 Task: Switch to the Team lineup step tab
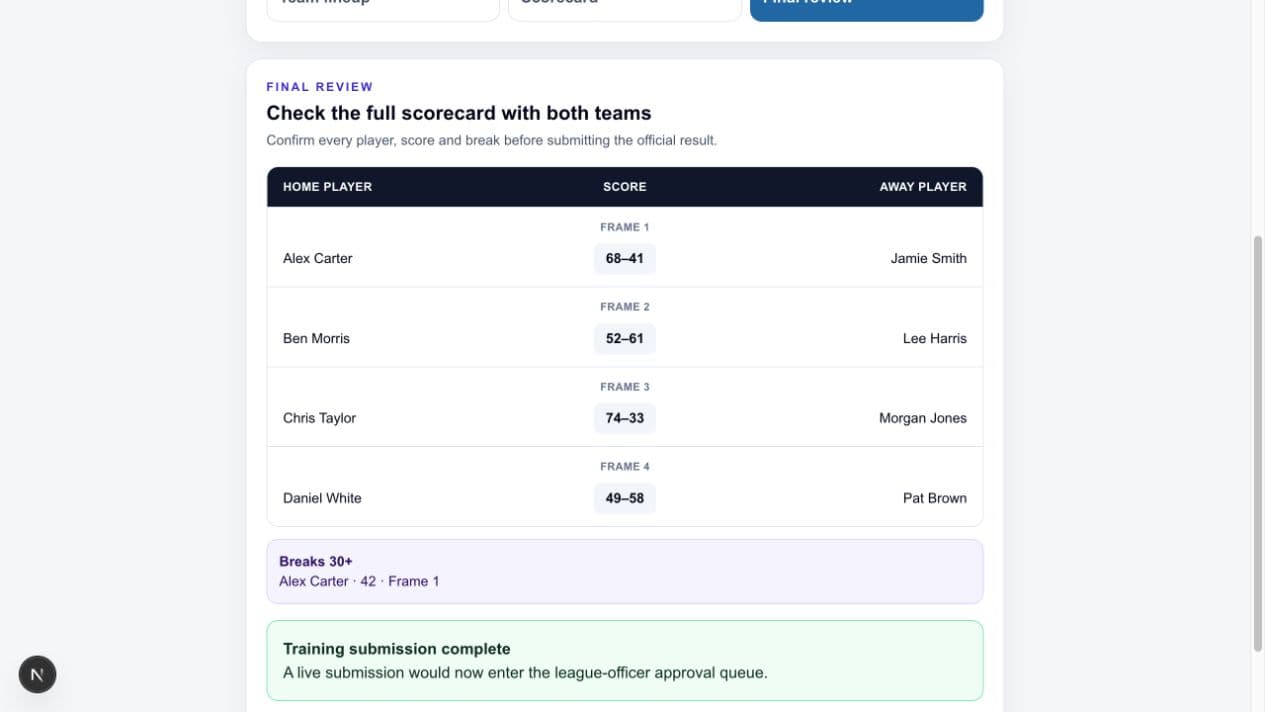click(x=383, y=6)
